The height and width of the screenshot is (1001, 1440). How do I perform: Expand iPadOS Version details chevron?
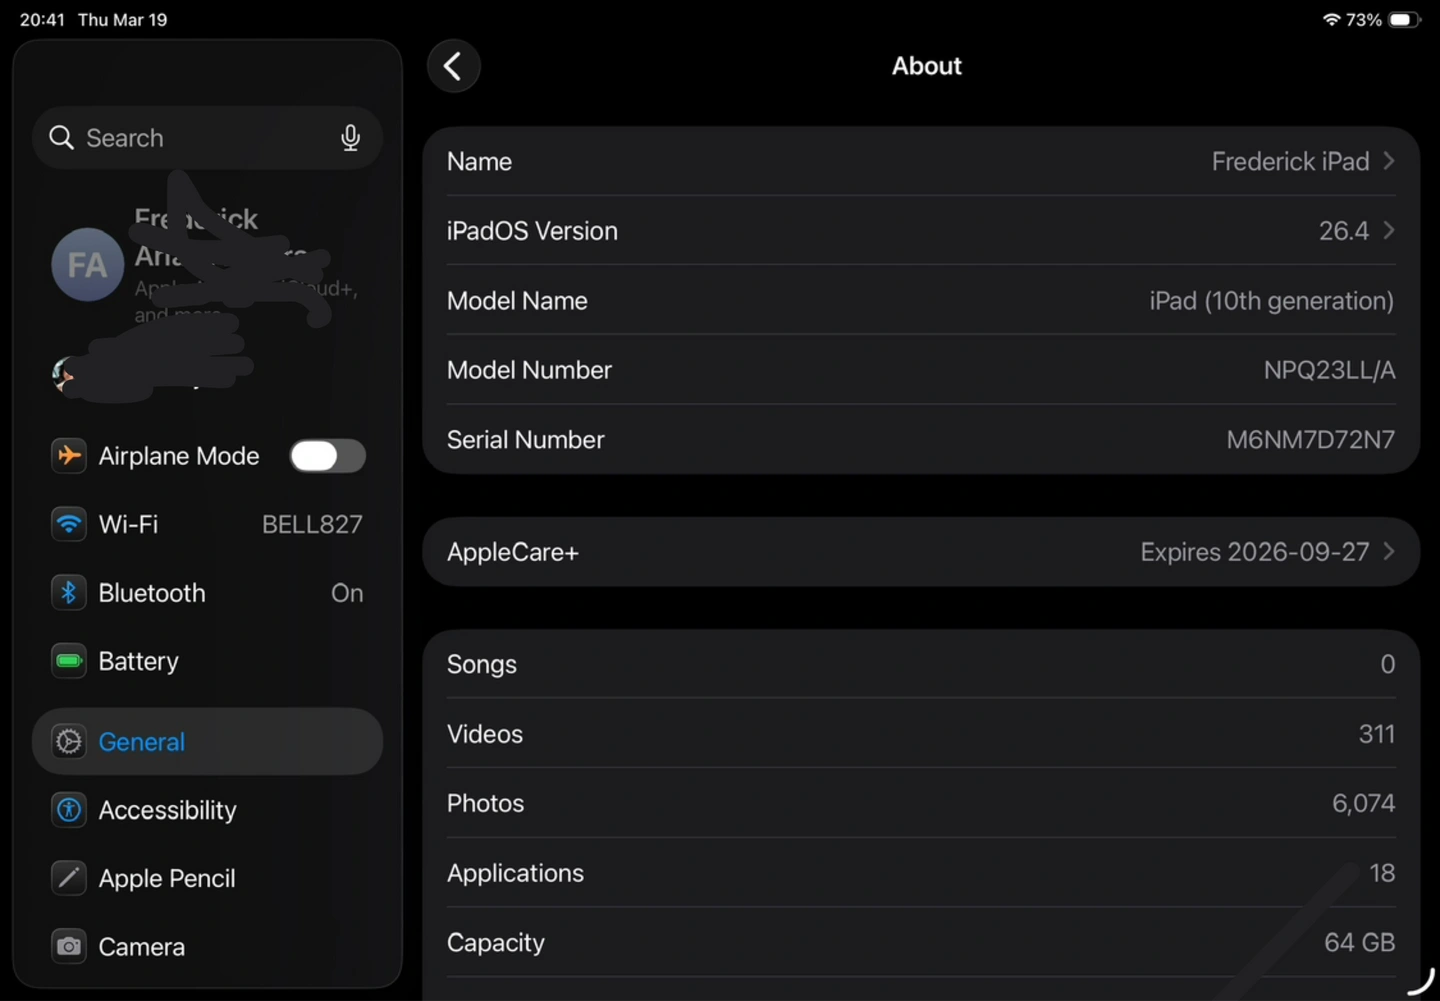[1389, 231]
